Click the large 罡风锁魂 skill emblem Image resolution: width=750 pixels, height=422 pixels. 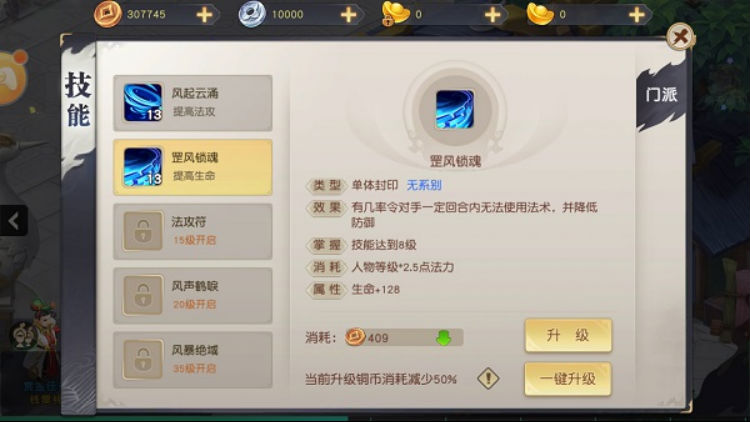coord(455,110)
